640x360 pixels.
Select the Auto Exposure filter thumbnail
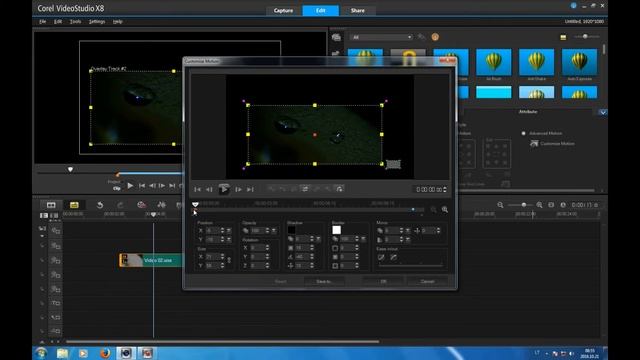579,62
